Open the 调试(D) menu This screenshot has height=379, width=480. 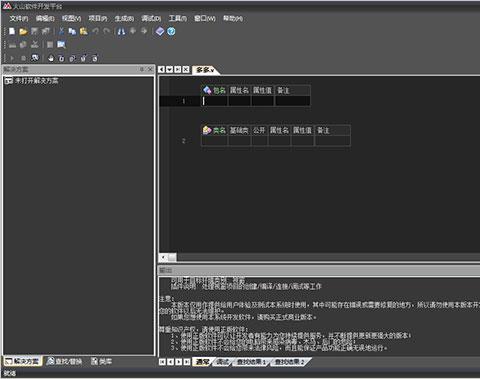151,18
